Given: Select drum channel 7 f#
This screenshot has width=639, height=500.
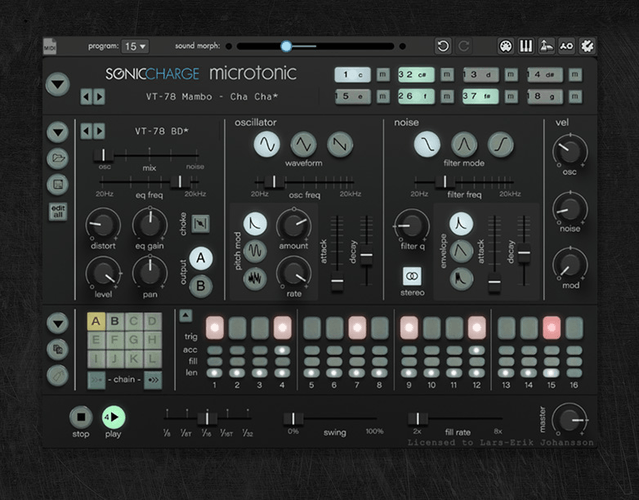Looking at the screenshot, I should [480, 97].
